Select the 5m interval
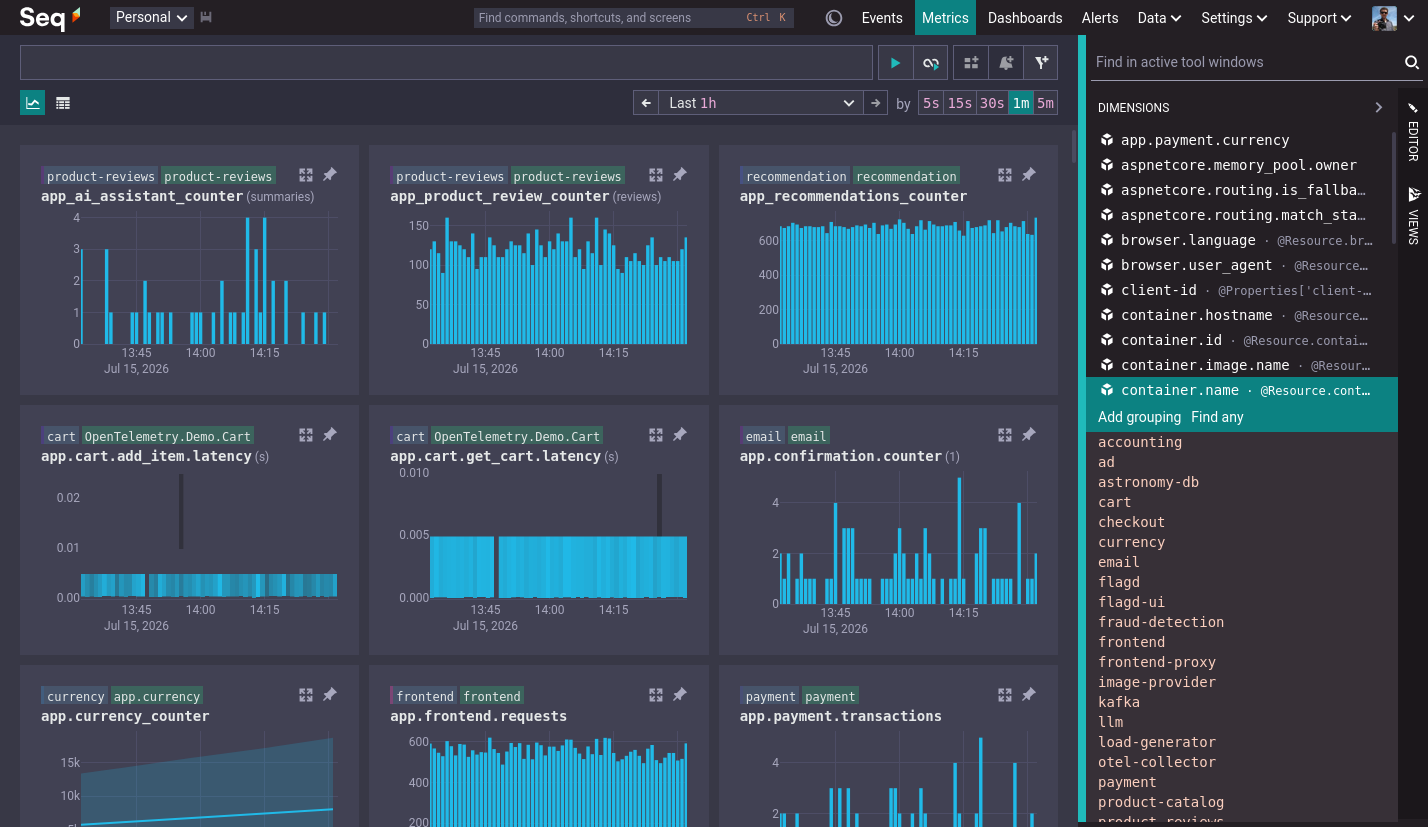The width and height of the screenshot is (1428, 827). tap(1045, 103)
